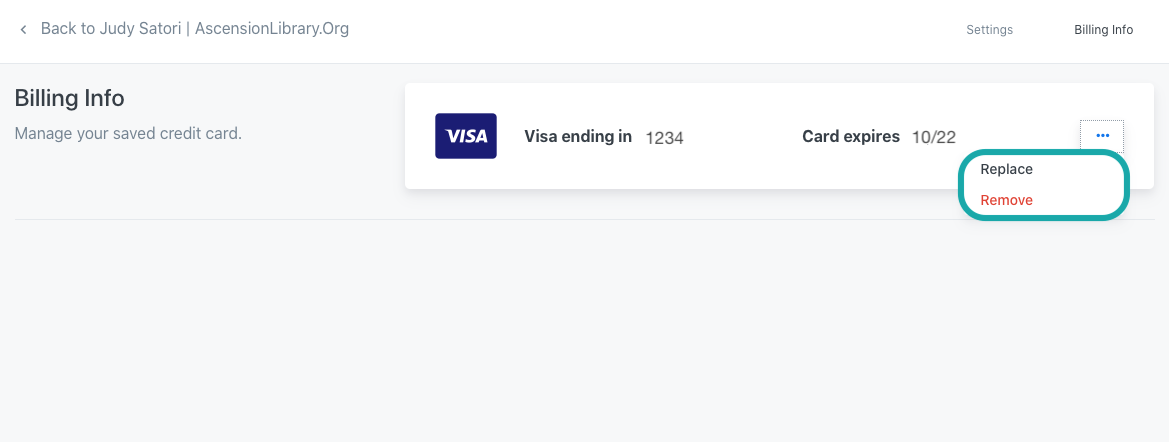The image size is (1169, 442).
Task: Choose Replace from the card menu
Action: click(x=1006, y=169)
